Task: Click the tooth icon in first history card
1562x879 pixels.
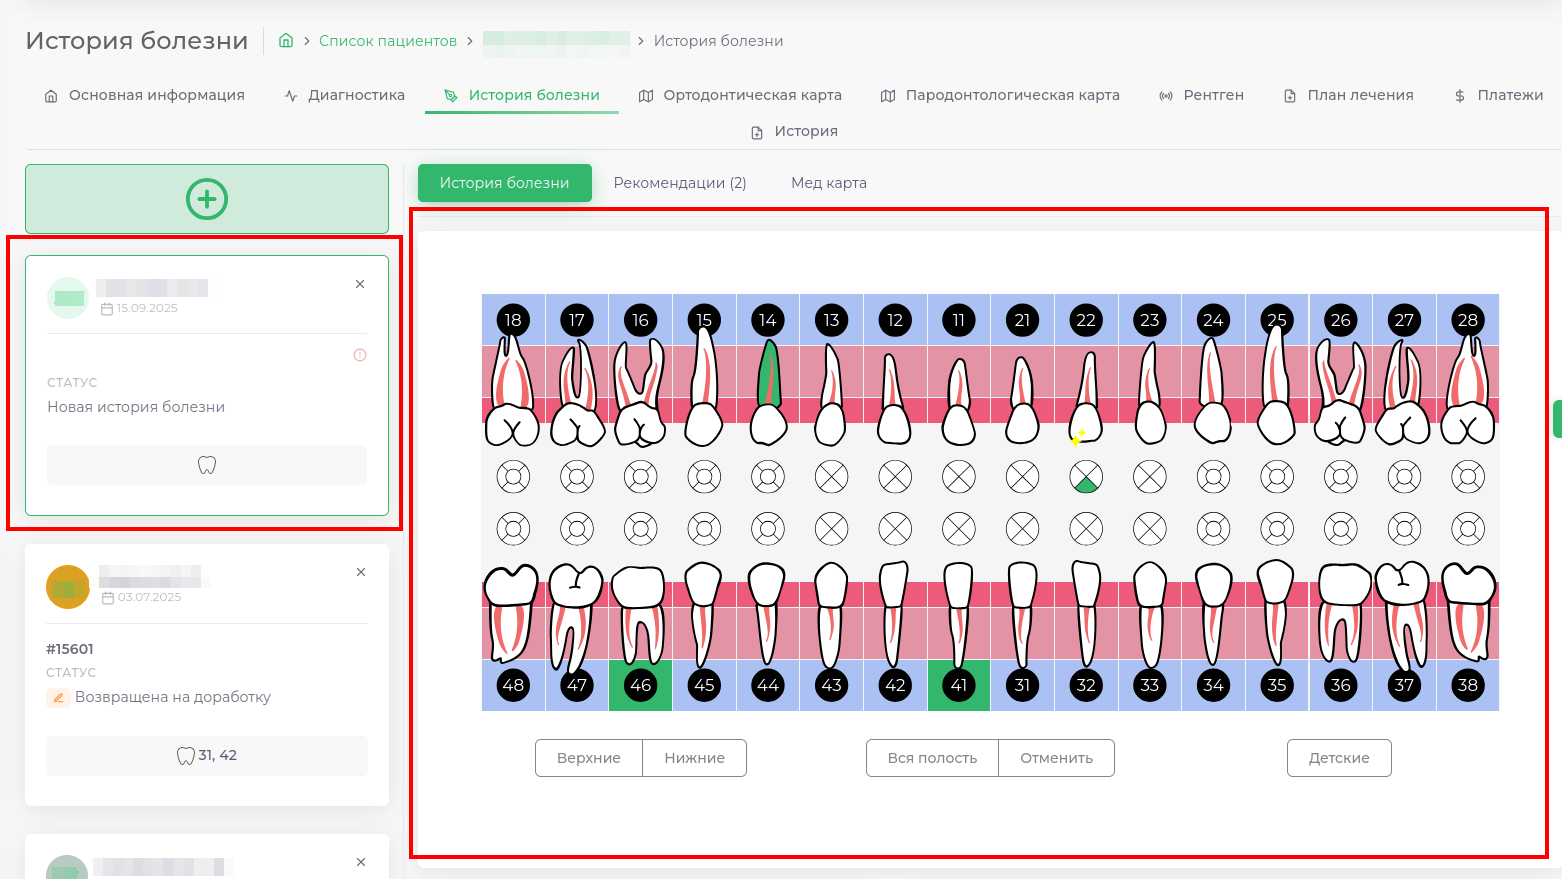Action: click(x=207, y=465)
